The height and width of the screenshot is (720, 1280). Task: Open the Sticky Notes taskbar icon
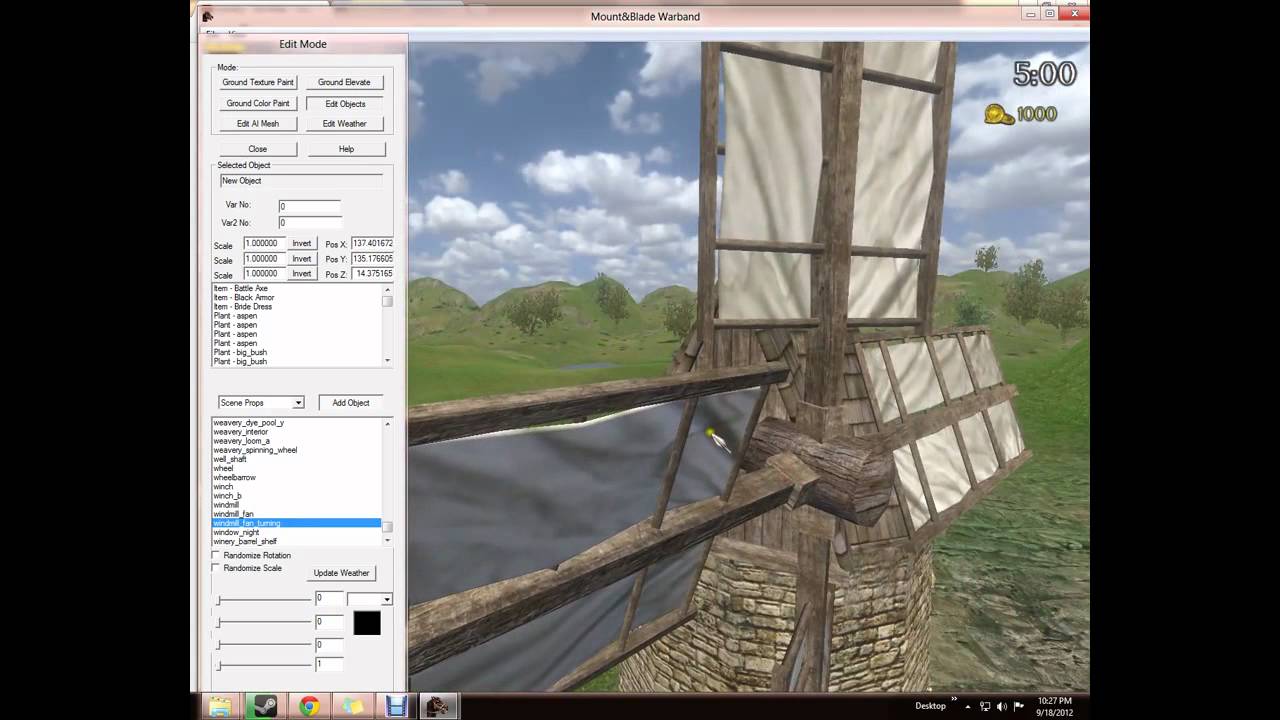[353, 707]
